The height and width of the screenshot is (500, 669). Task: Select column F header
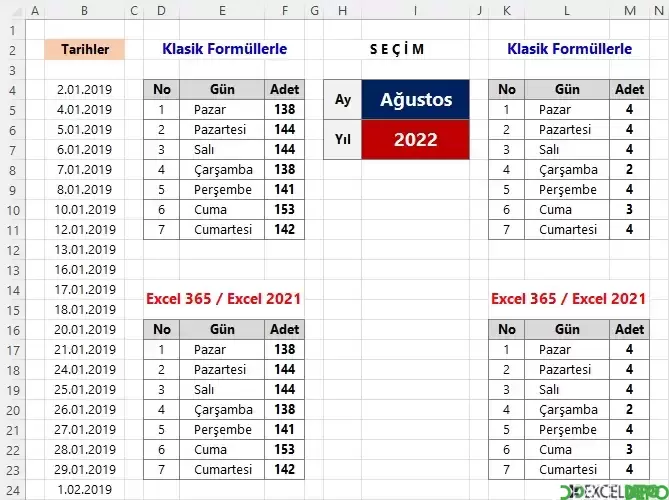(x=285, y=11)
